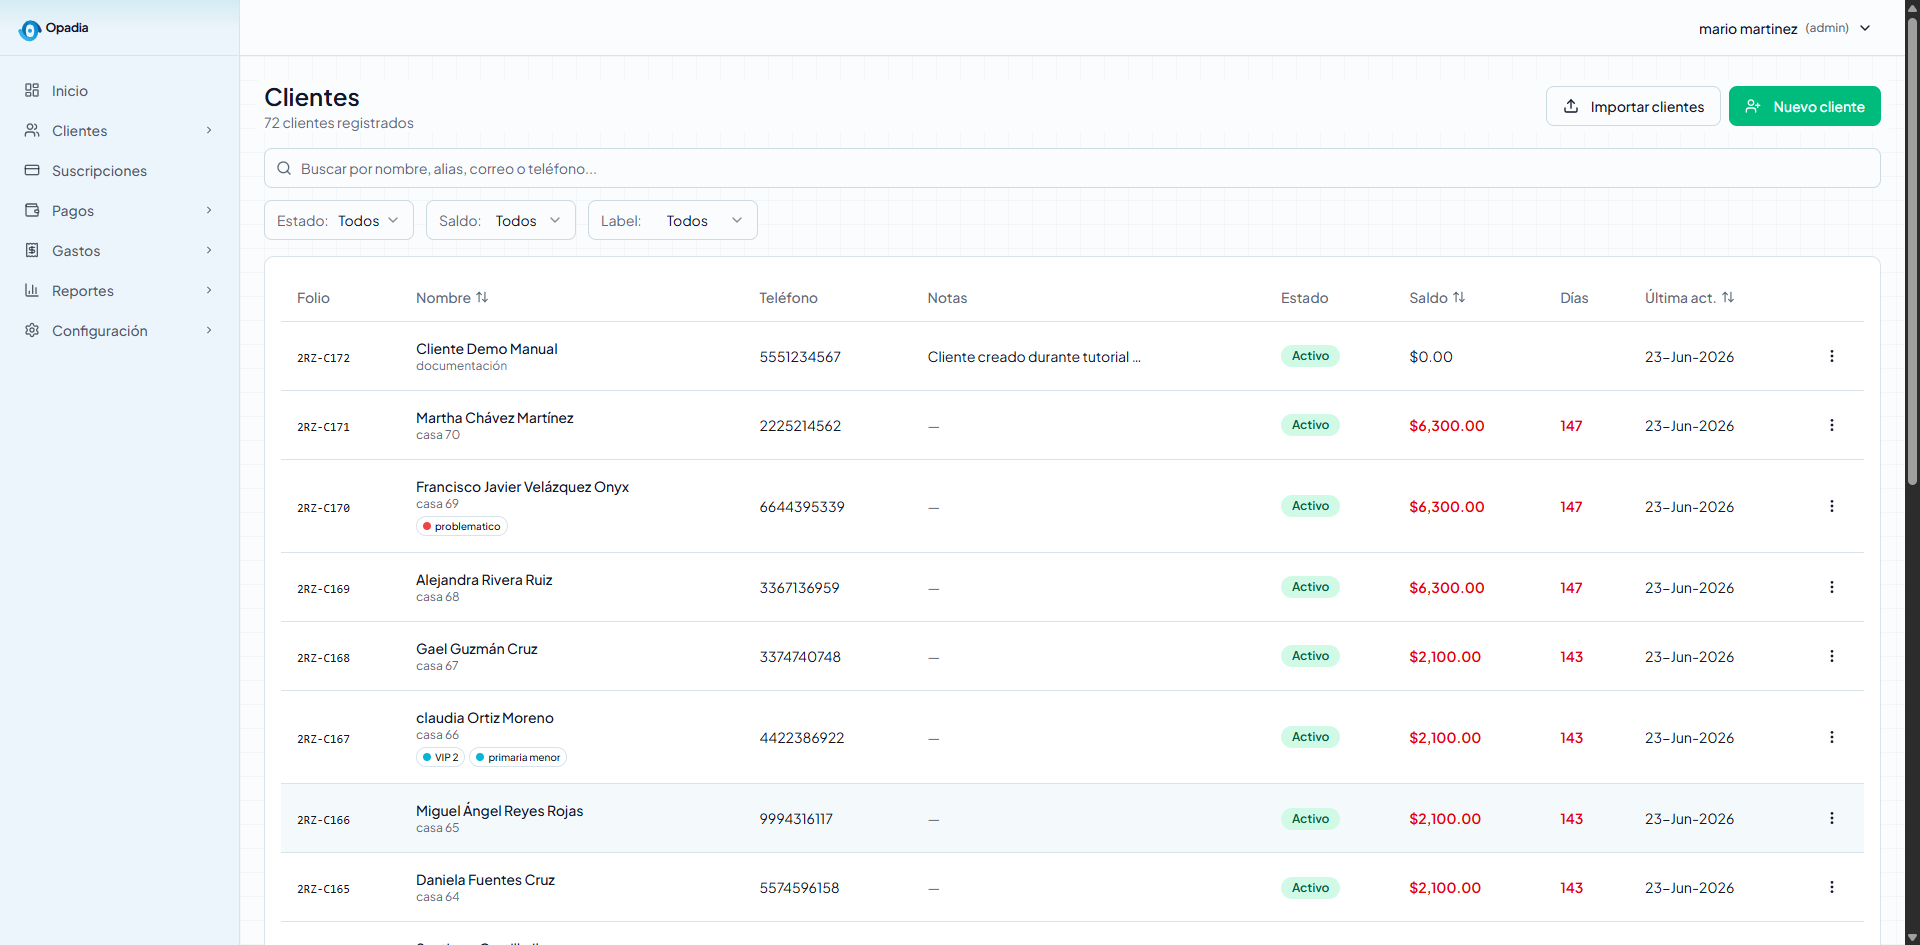Click the Gastos receipt icon in sidebar
The image size is (1920, 945).
[x=32, y=251]
